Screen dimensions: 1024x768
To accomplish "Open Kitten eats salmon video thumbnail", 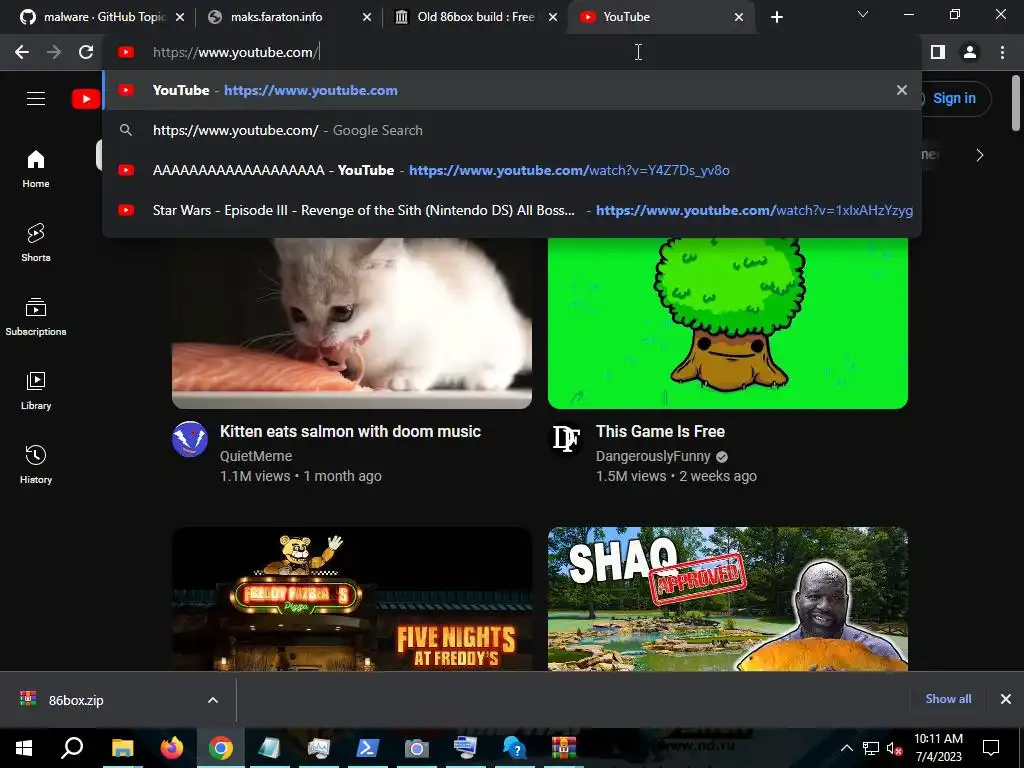I will point(352,323).
